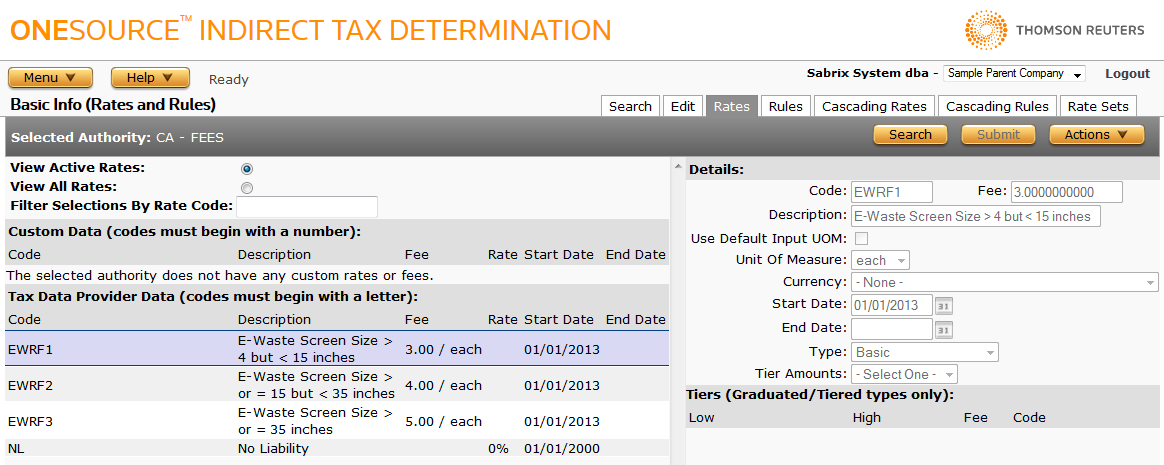Click the Logout link
Screen dimensions: 1164x465
coord(1127,74)
